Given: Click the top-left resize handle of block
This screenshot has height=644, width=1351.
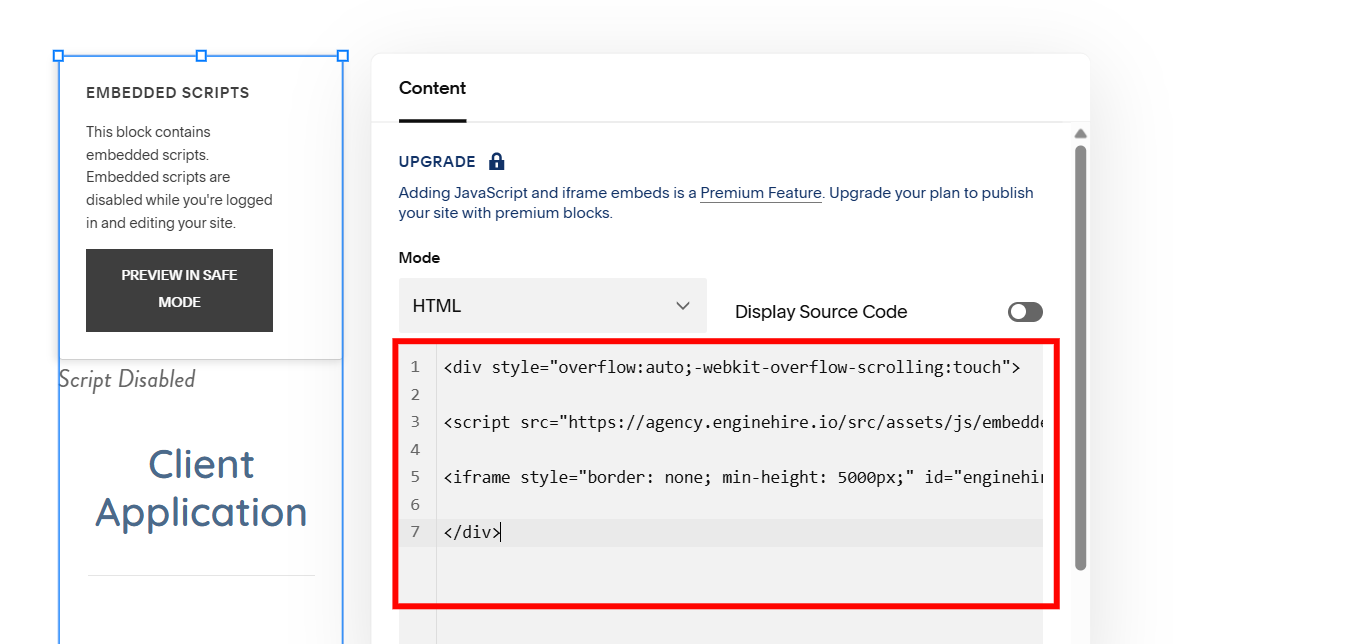Looking at the screenshot, I should pos(58,56).
